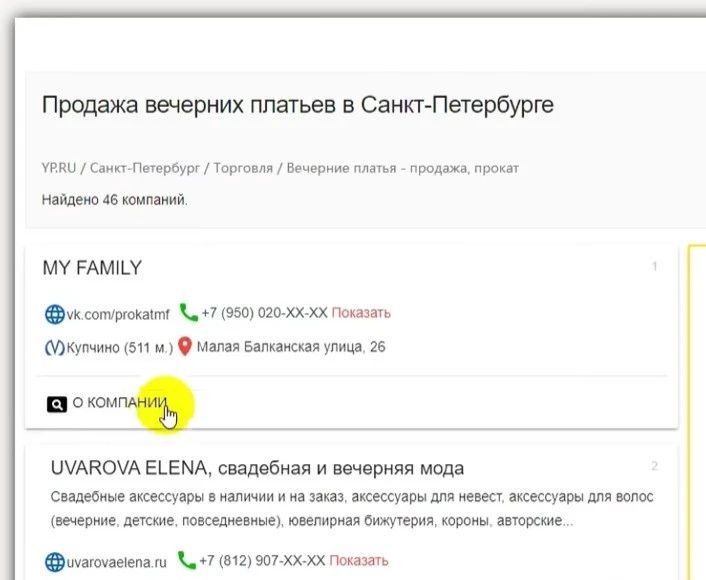Open О КОМПАНИИ for MY FAMILY
Image resolution: width=706 pixels, height=580 pixels.
(x=120, y=402)
